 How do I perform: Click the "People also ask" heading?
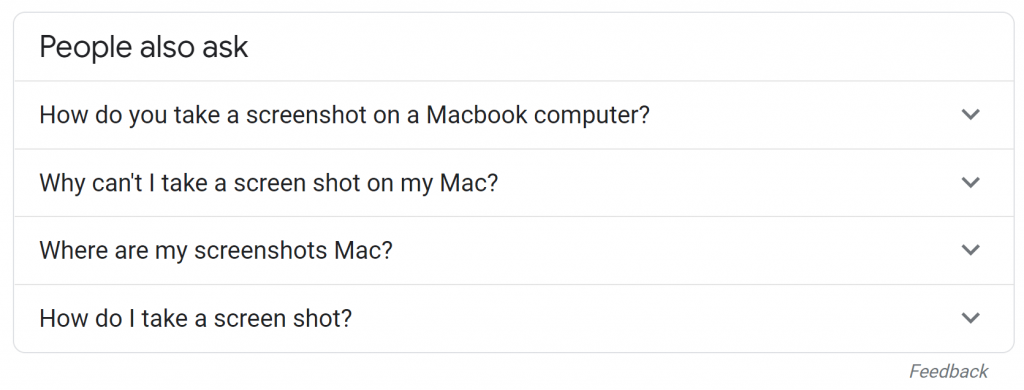[x=144, y=47]
